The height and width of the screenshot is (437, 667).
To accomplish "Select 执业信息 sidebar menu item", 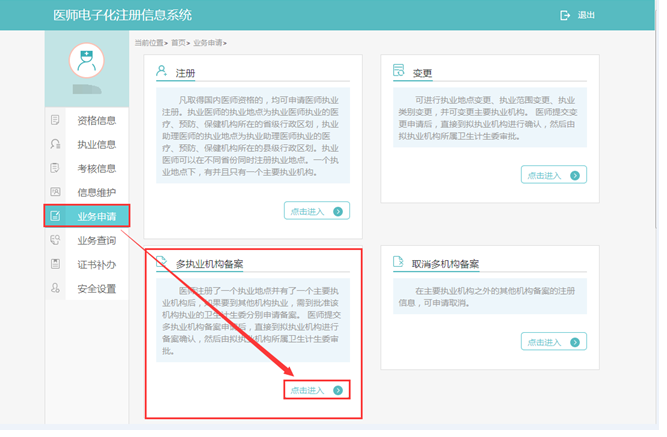I will pyautogui.click(x=96, y=145).
